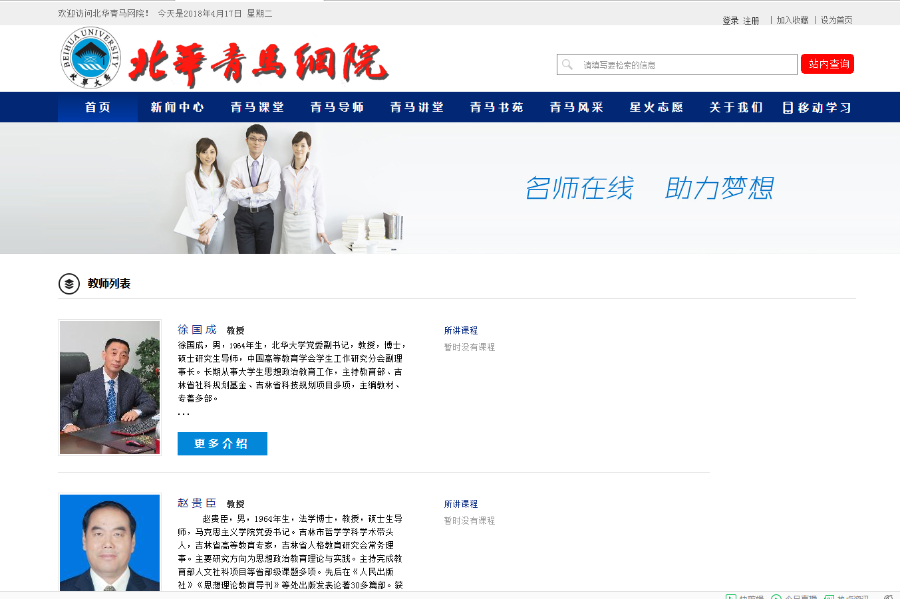Click the 名师在线 助力梦想 banner
Image resolution: width=900 pixels, height=599 pixels.
click(x=450, y=188)
